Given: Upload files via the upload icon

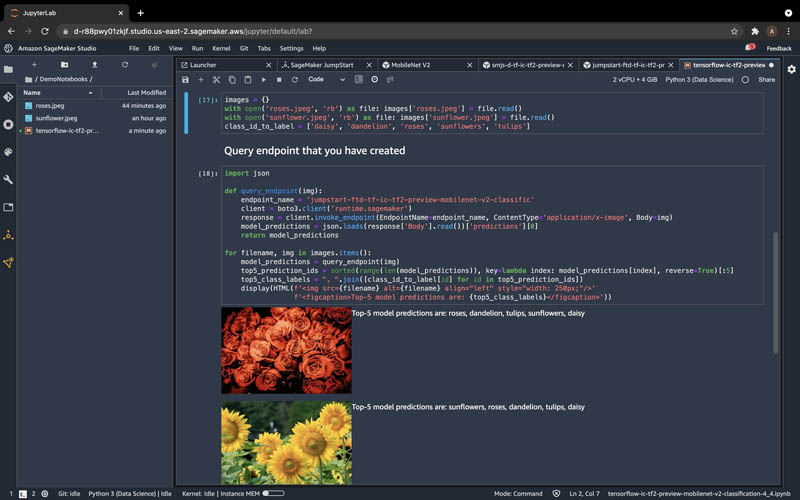Looking at the screenshot, I should click(x=94, y=65).
